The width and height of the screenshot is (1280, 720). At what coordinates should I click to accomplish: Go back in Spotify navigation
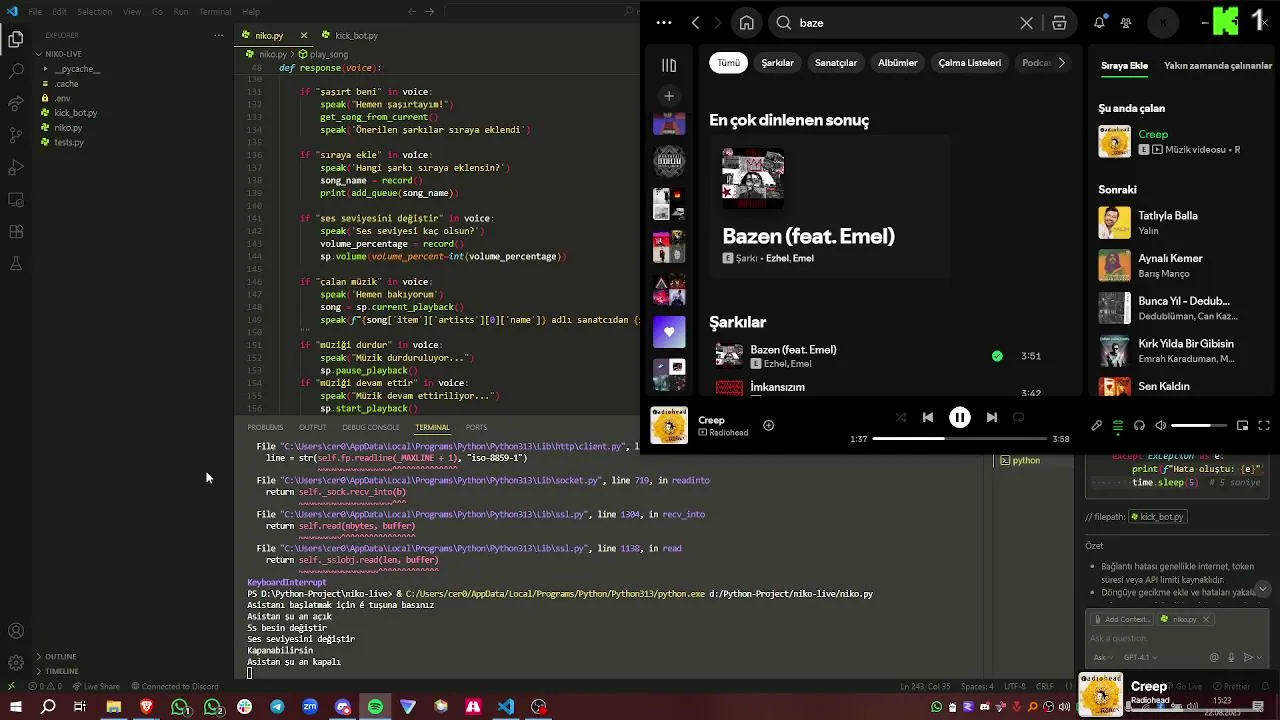click(x=695, y=23)
